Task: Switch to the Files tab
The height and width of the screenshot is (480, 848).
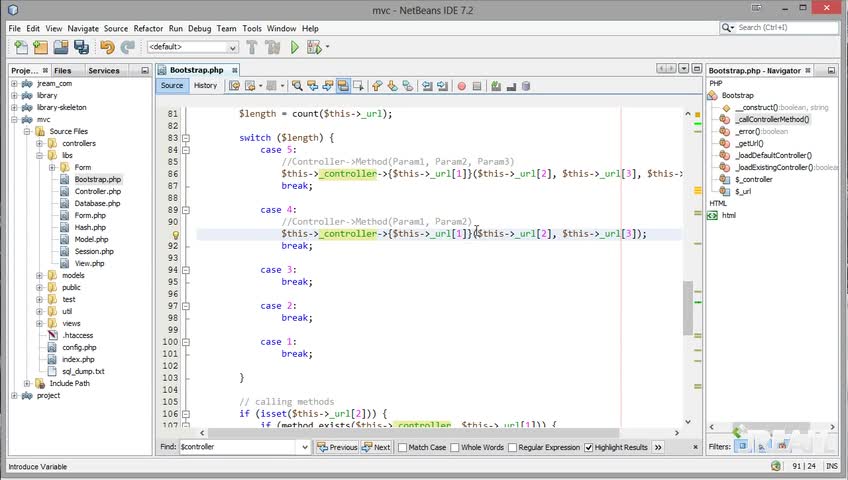Action: coord(63,70)
